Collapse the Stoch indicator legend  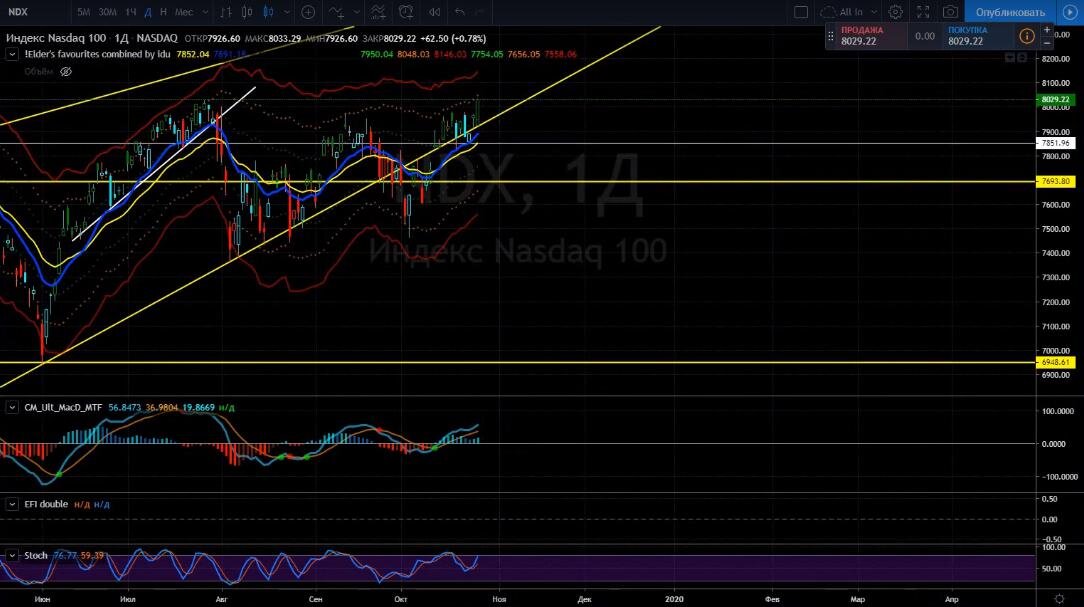coord(12,555)
